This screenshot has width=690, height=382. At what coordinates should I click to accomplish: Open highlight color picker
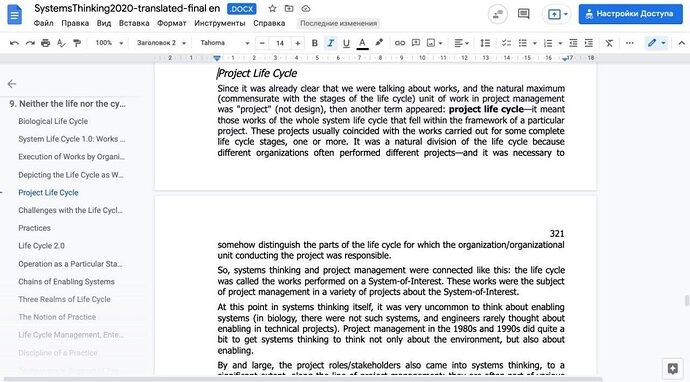(x=379, y=43)
